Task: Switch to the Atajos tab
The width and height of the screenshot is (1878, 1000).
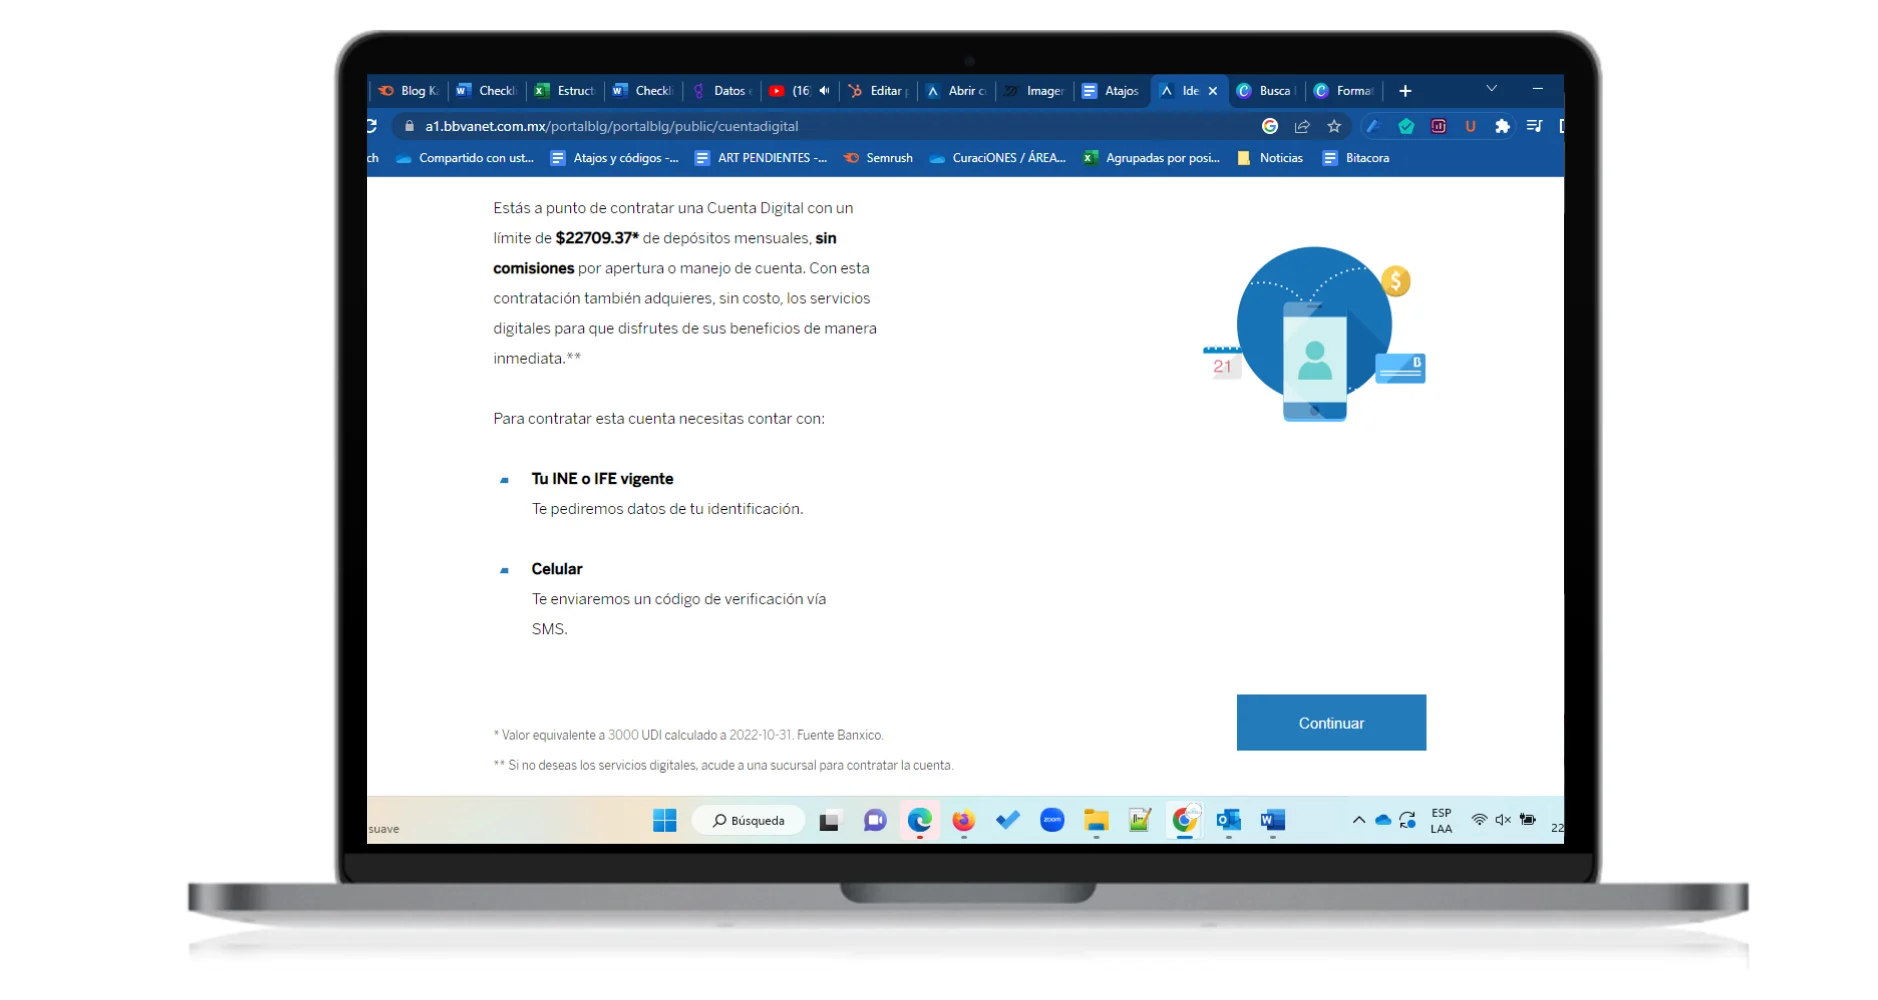Action: [x=1111, y=91]
